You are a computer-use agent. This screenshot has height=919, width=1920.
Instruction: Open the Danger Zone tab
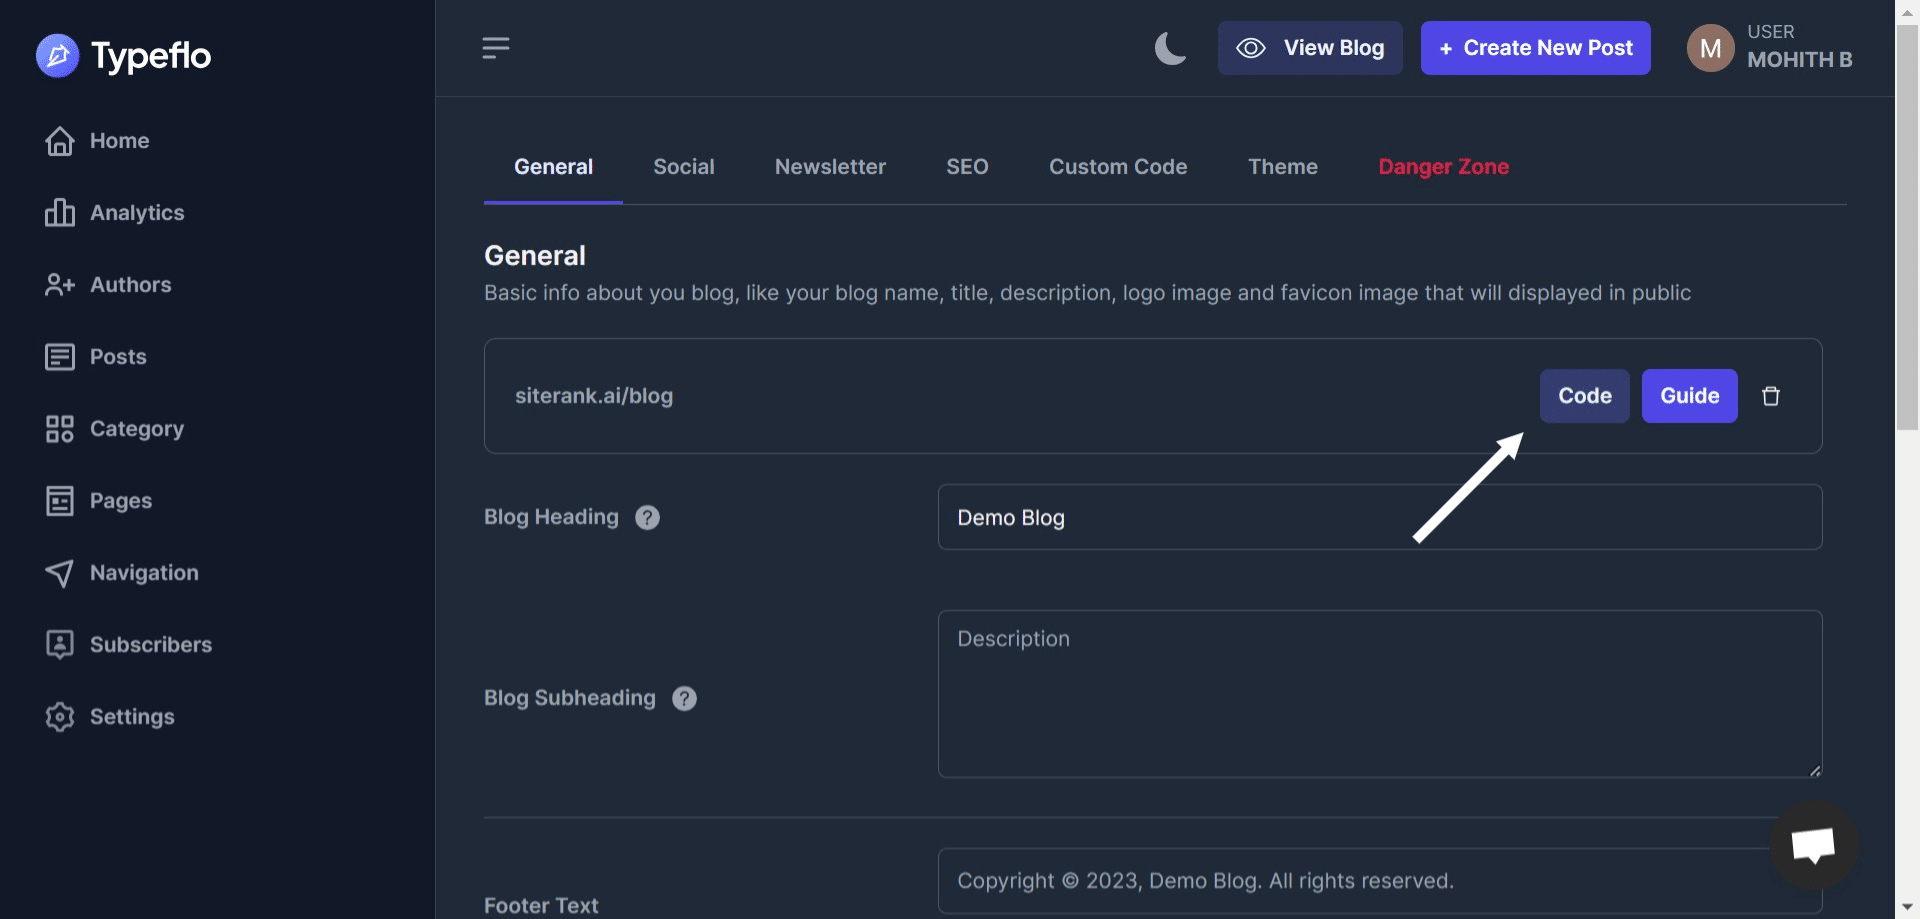click(1443, 167)
